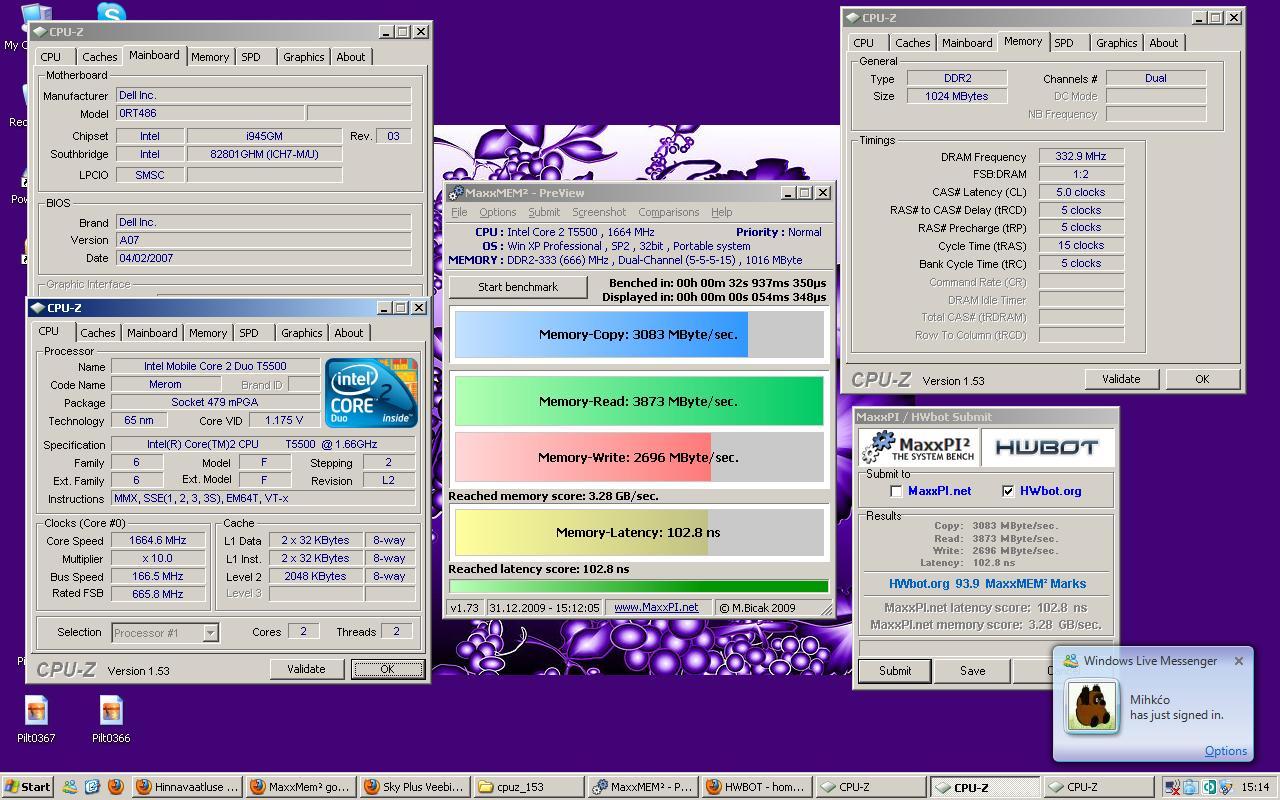Click HWbot.org 93.9 MaxxMEM² Marks text
The image size is (1280, 800).
[x=987, y=584]
